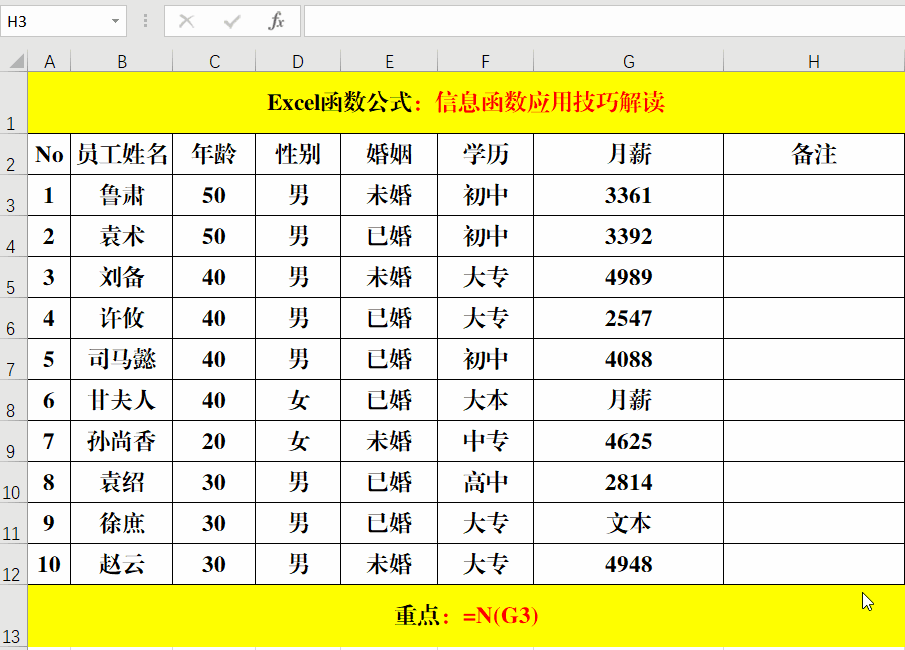
Task: Select the cell with name '袁绍'
Action: [122, 482]
